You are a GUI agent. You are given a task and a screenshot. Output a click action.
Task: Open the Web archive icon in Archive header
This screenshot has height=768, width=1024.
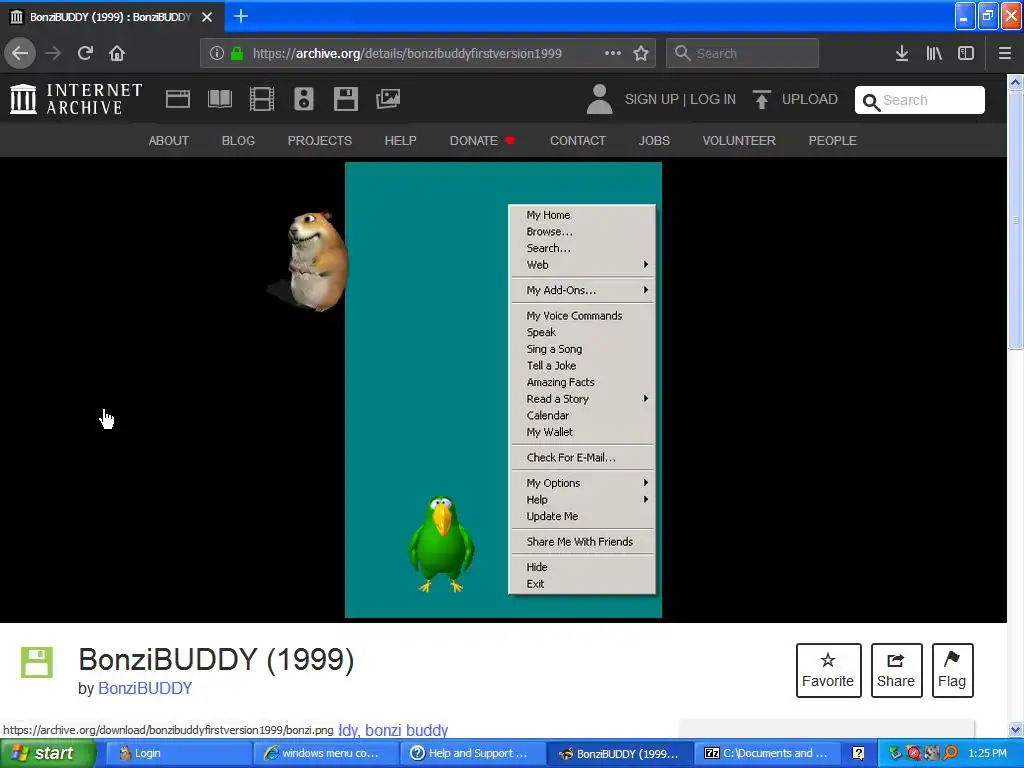[x=178, y=99]
